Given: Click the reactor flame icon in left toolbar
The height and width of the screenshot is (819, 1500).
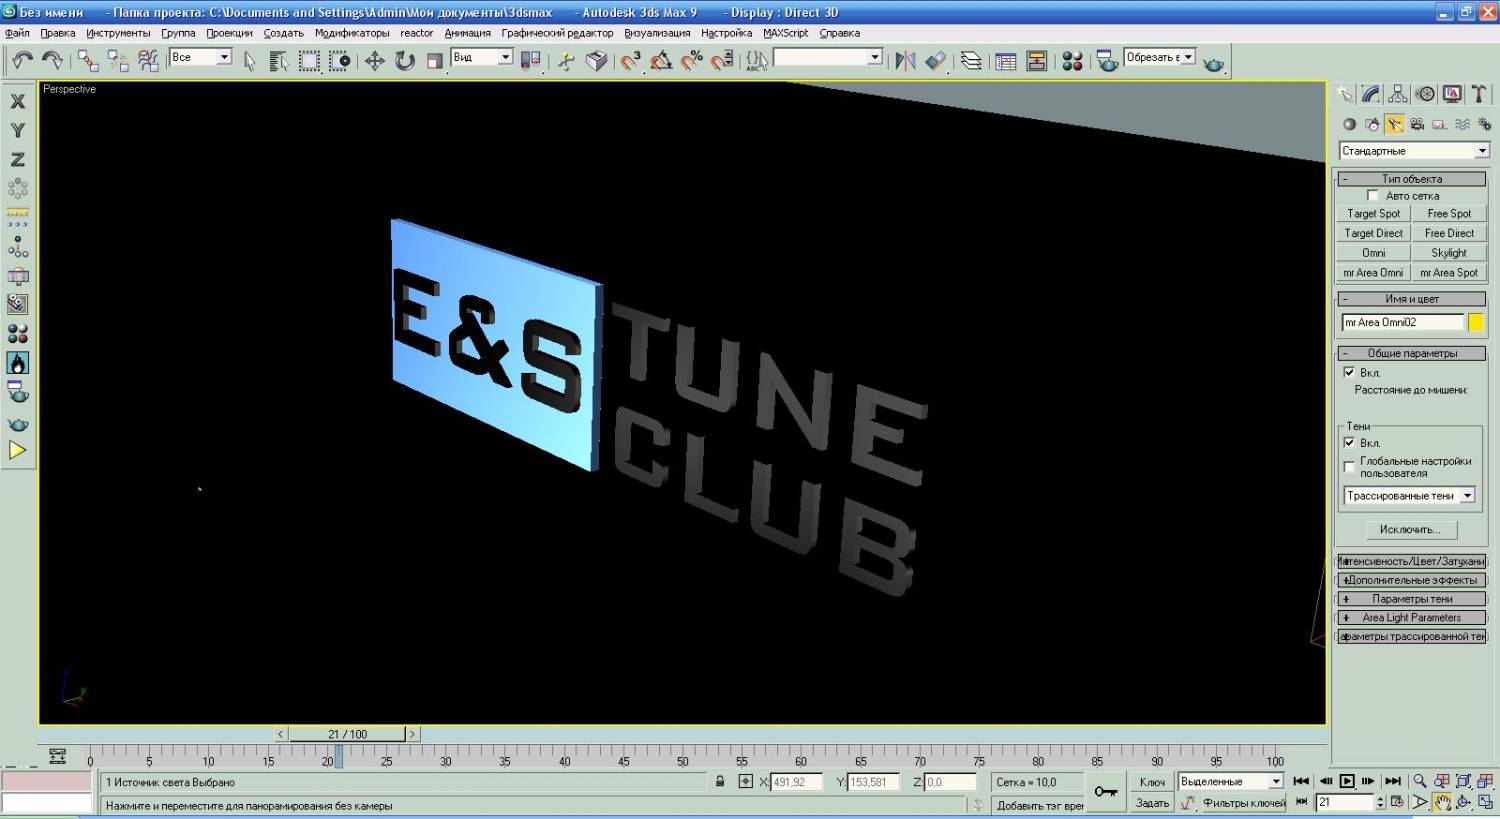Looking at the screenshot, I should tap(17, 362).
